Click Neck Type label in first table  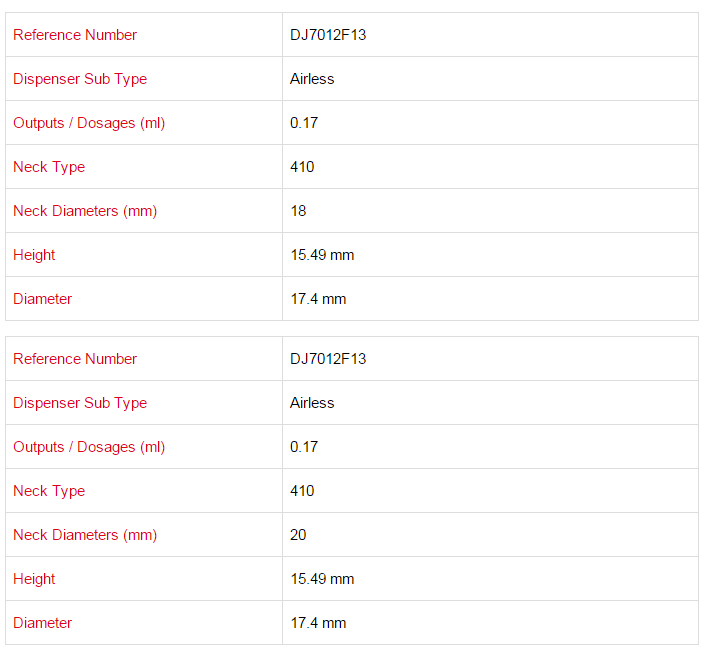49,167
